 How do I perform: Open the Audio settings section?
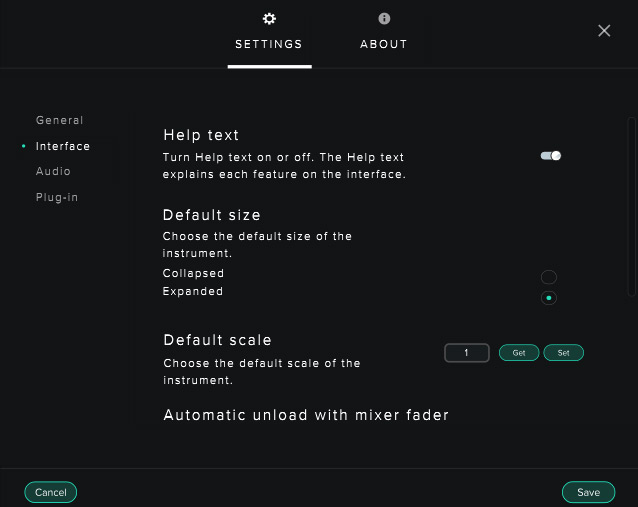tap(53, 171)
